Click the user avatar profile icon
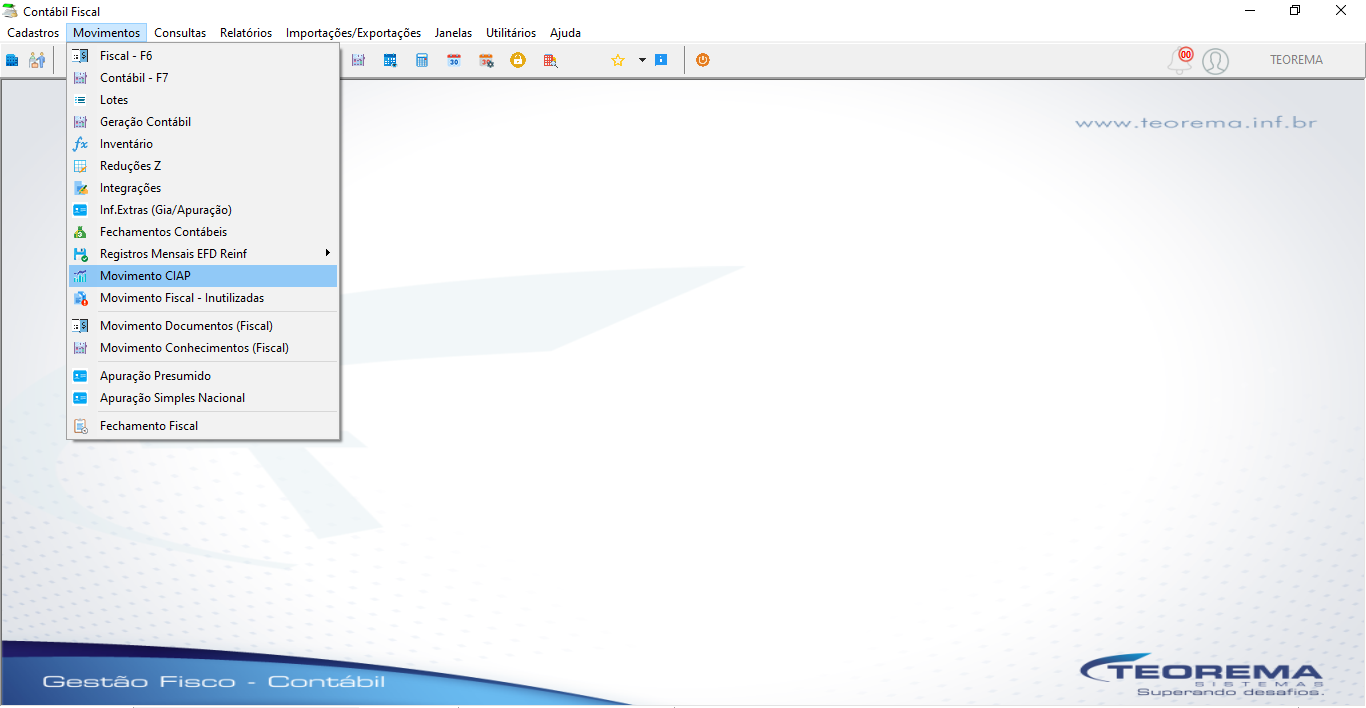The width and height of the screenshot is (1366, 708). click(1215, 61)
